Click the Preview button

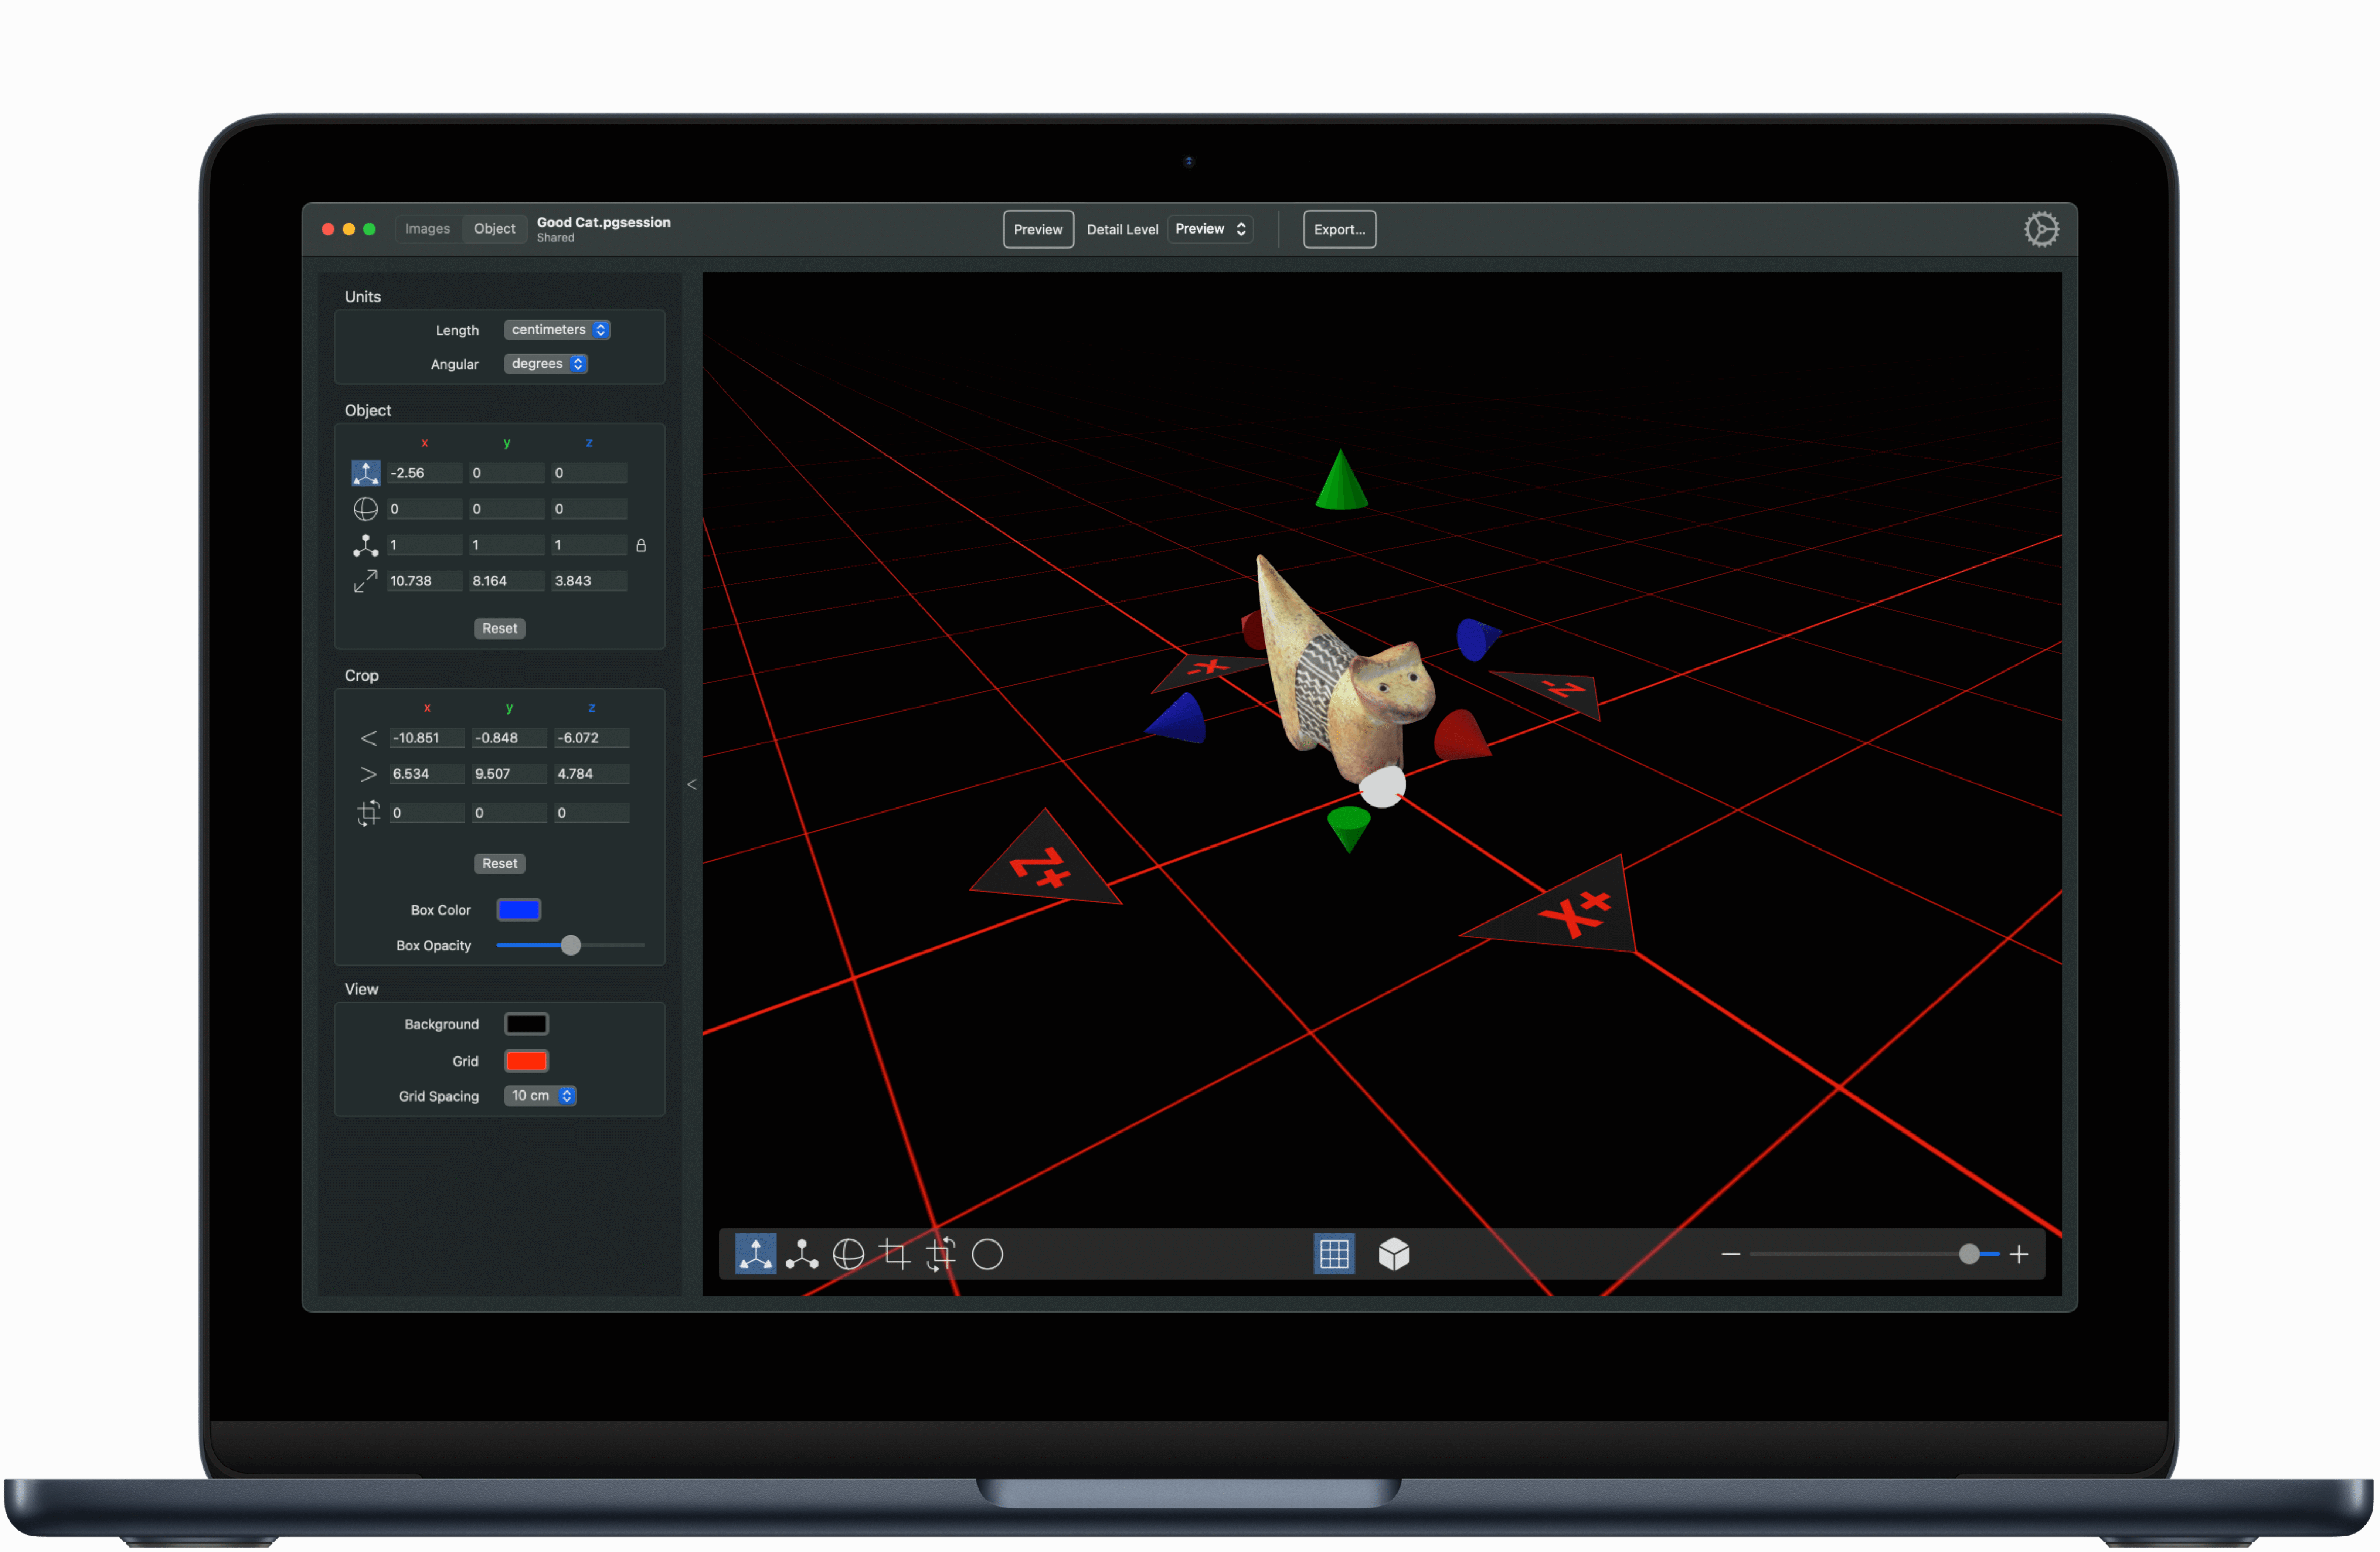[1038, 229]
